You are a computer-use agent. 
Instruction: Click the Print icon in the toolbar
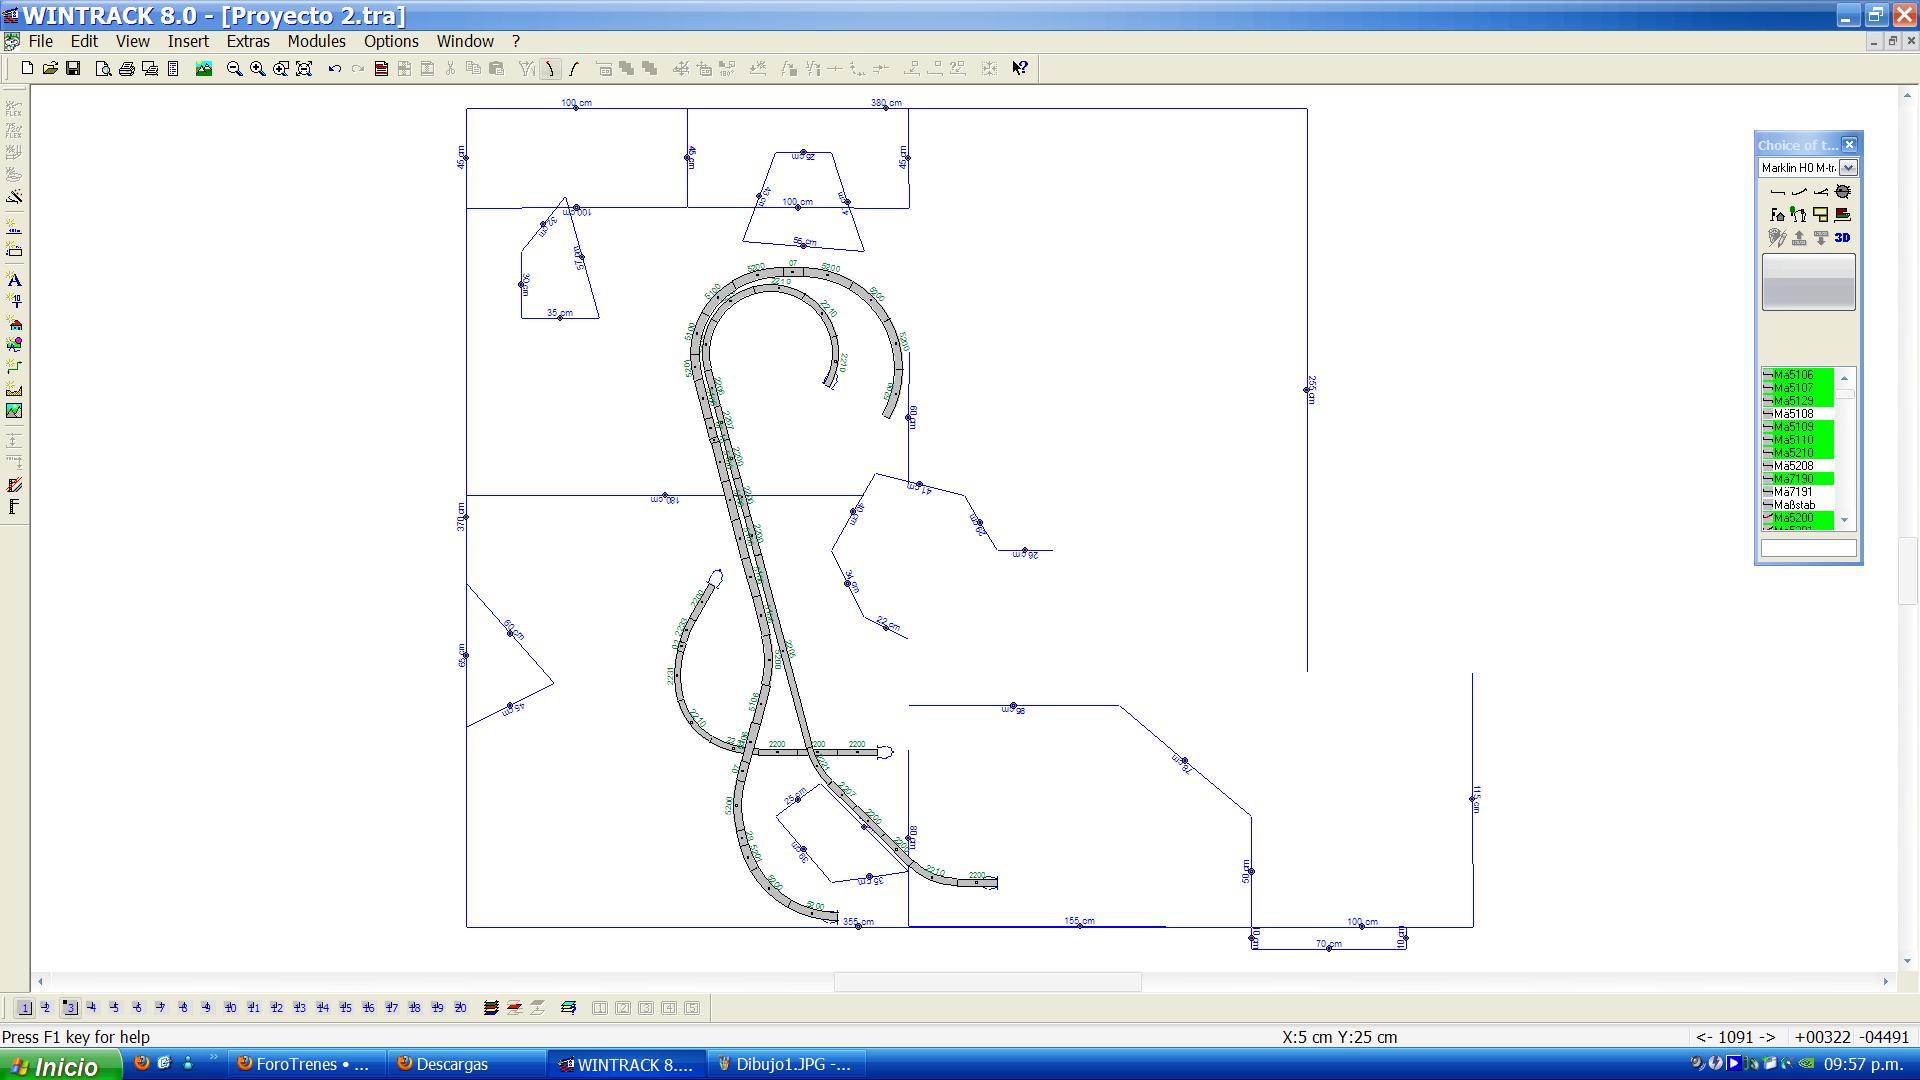[x=126, y=68]
